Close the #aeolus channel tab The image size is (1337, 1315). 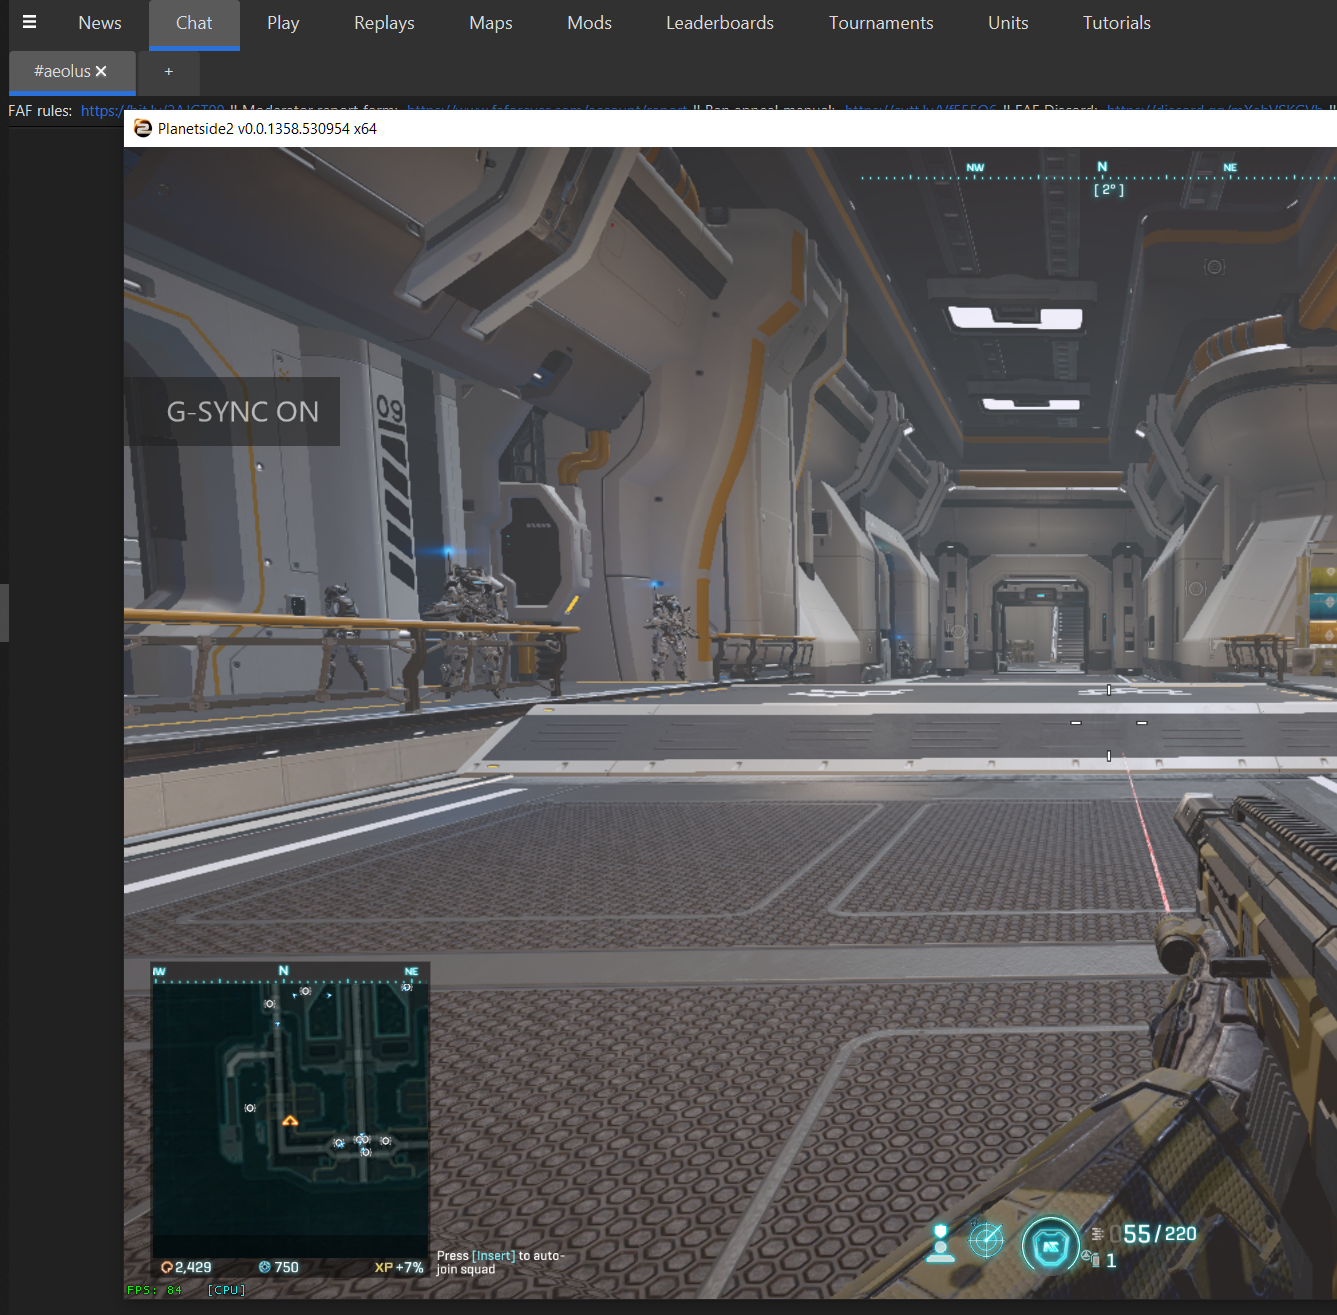(x=101, y=71)
